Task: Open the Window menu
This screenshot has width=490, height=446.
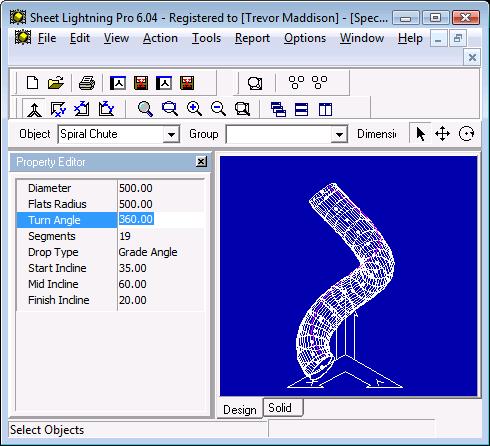Action: click(x=362, y=38)
